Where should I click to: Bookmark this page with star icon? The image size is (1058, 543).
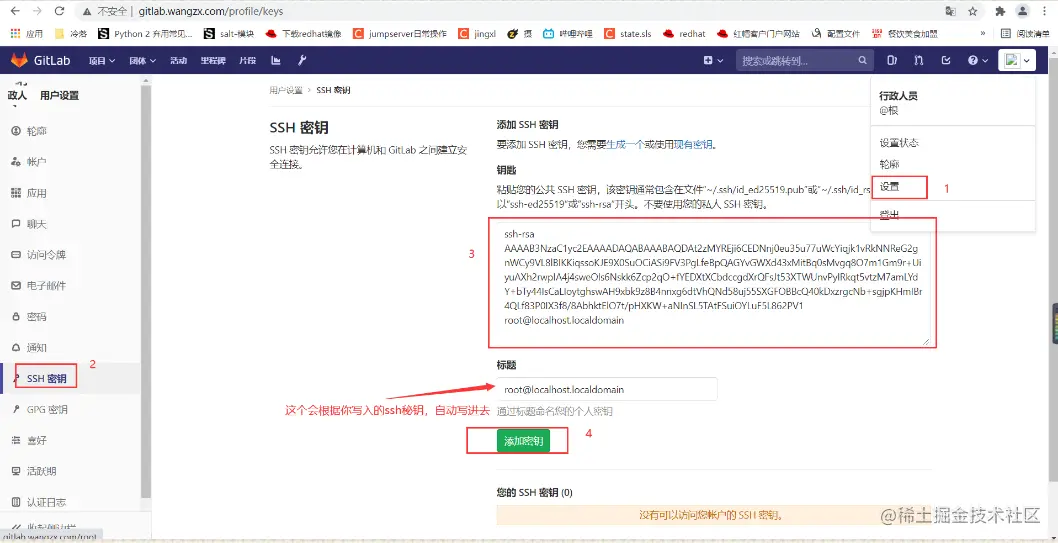pos(972,11)
